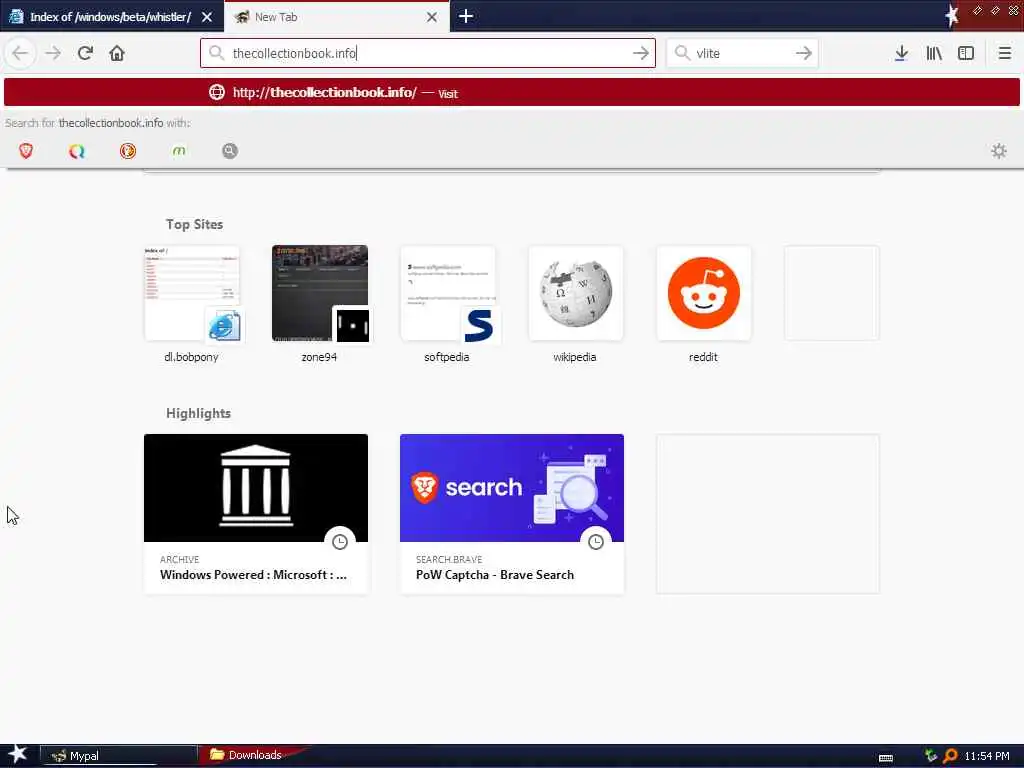Click the magnifier icon in search box
Screen dimensions: 1024x768
682,53
